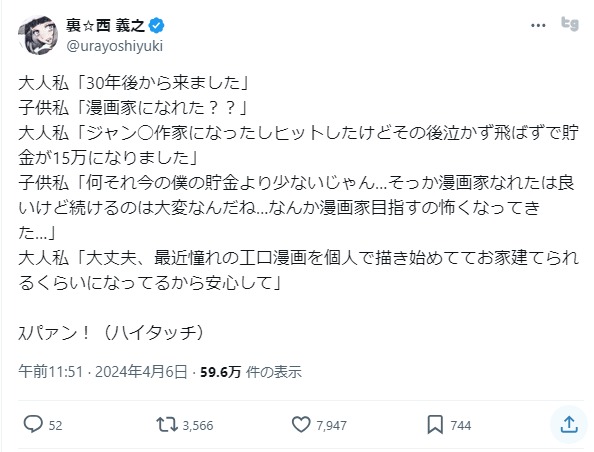
Task: Click the 744 bookmarks count
Action: click(x=461, y=425)
